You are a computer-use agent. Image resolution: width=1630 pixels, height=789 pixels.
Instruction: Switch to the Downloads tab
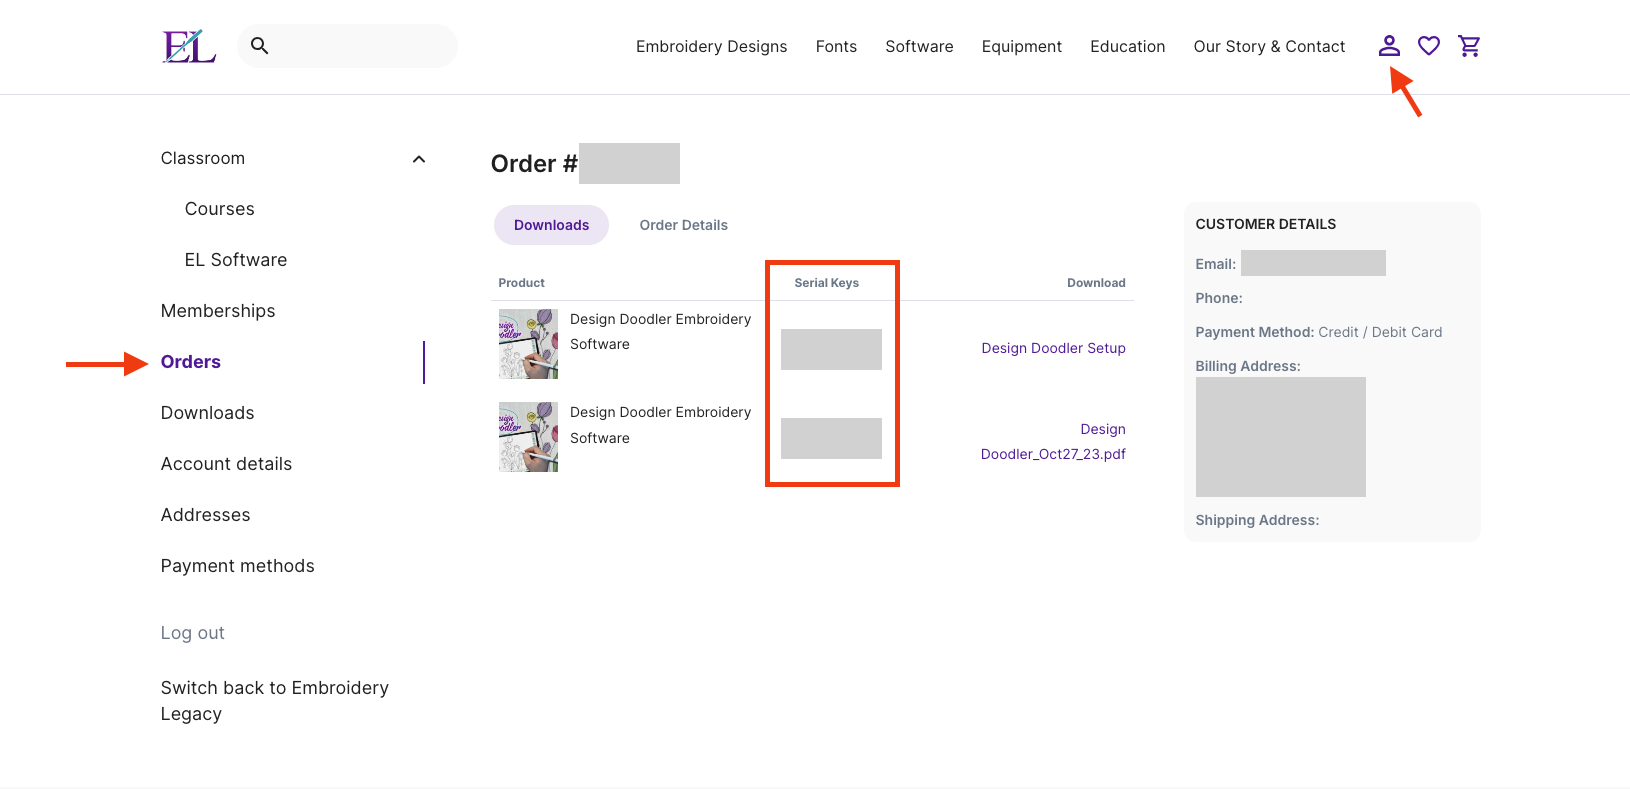coord(551,225)
